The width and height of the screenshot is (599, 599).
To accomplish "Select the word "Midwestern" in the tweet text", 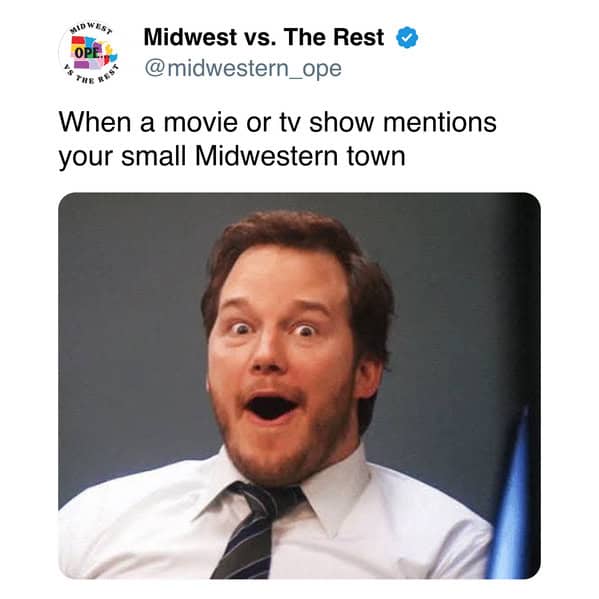I will click(266, 157).
